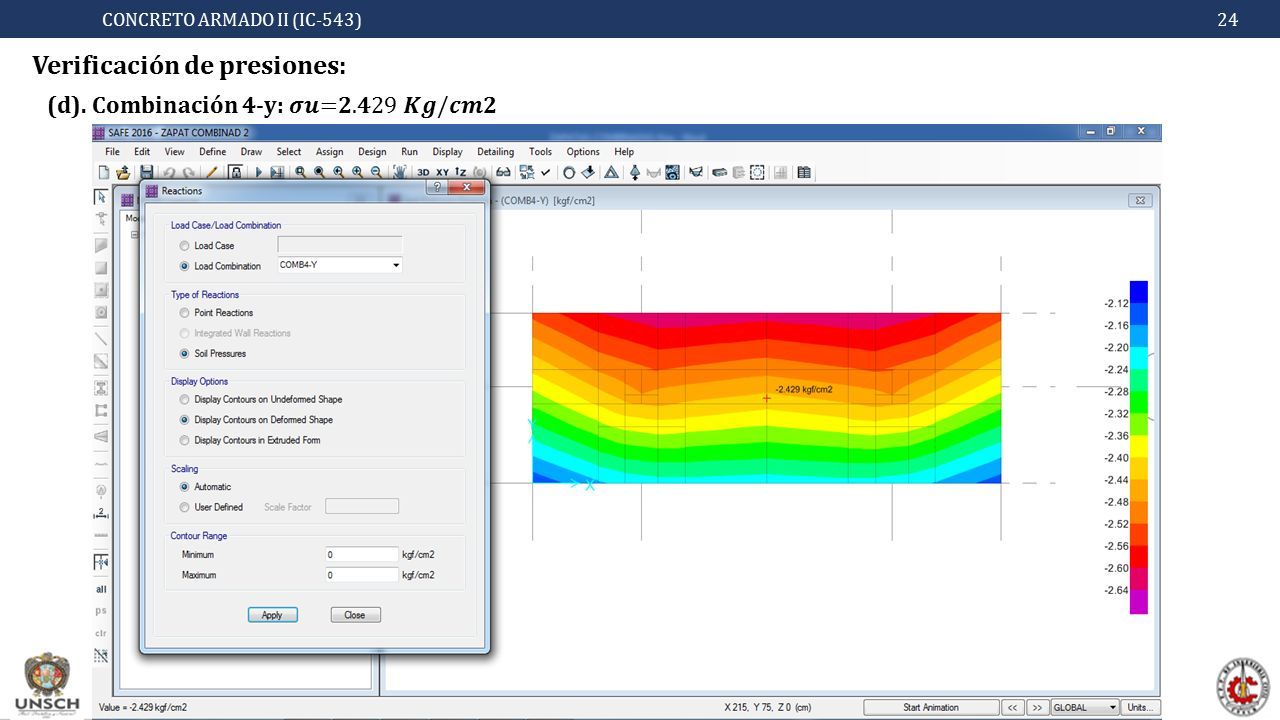Click the 'Value = -2.429 kgf/cm2' status text
Image resolution: width=1280 pixels, height=720 pixels.
(143, 707)
